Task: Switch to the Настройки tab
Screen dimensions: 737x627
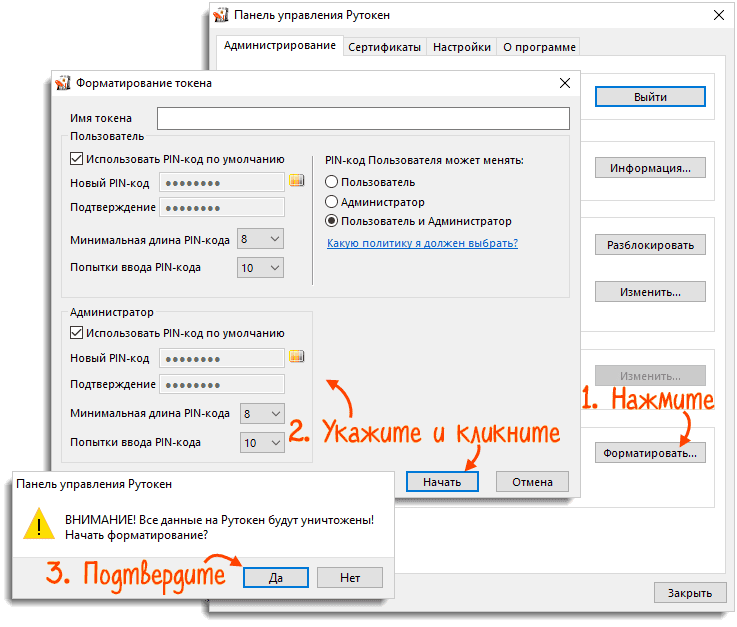Action: (463, 47)
